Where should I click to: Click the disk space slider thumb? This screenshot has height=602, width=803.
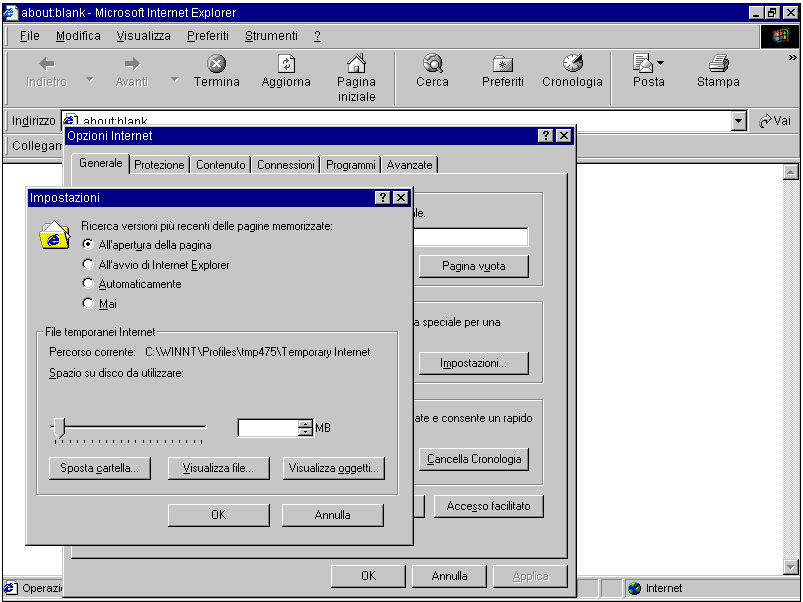click(x=60, y=428)
